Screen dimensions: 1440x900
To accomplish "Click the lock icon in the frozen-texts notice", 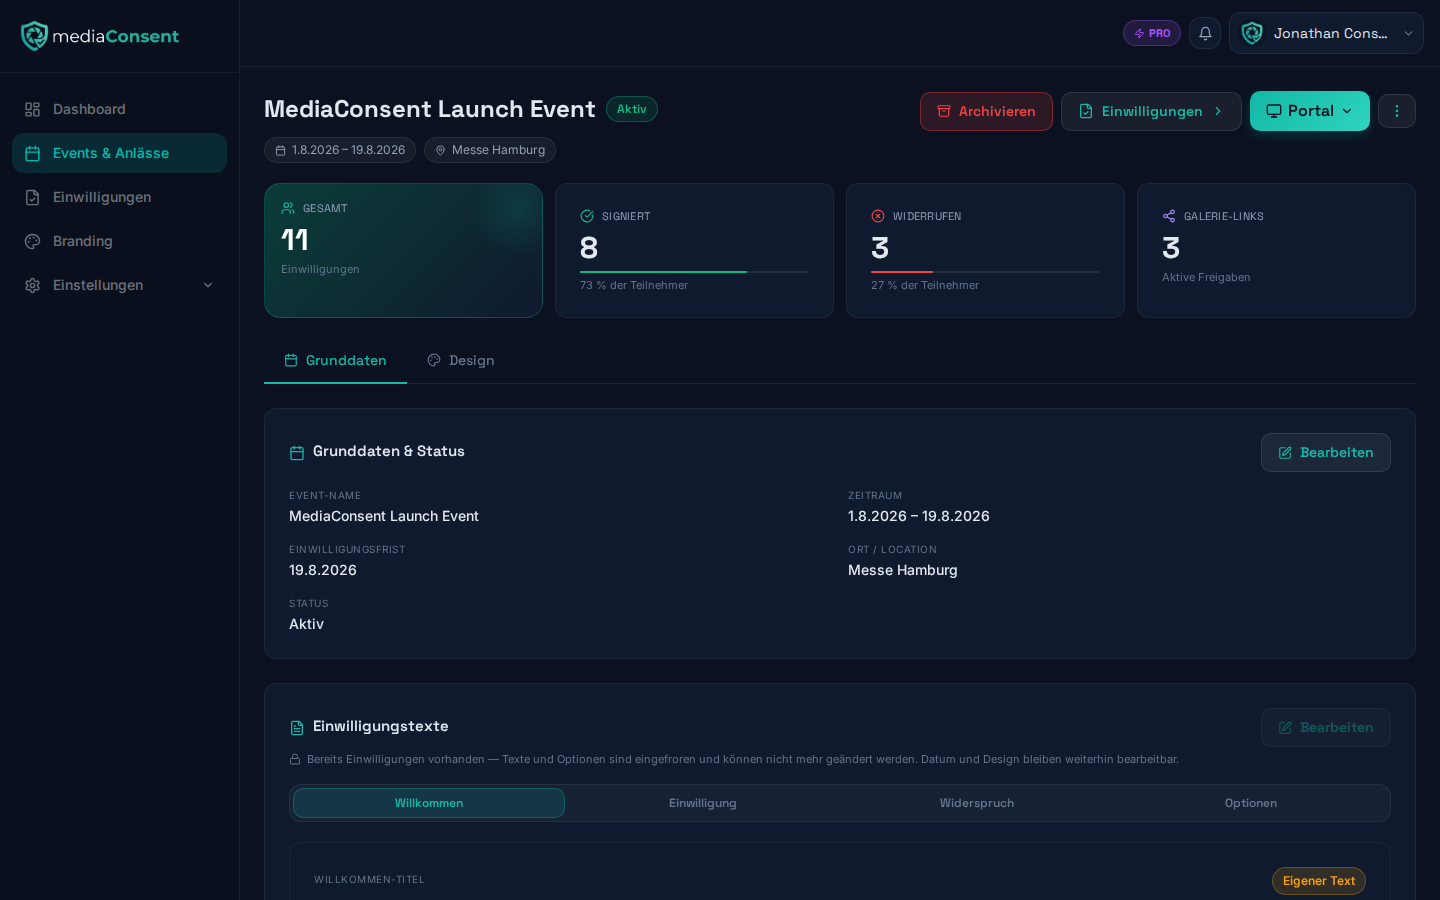I will (x=295, y=759).
